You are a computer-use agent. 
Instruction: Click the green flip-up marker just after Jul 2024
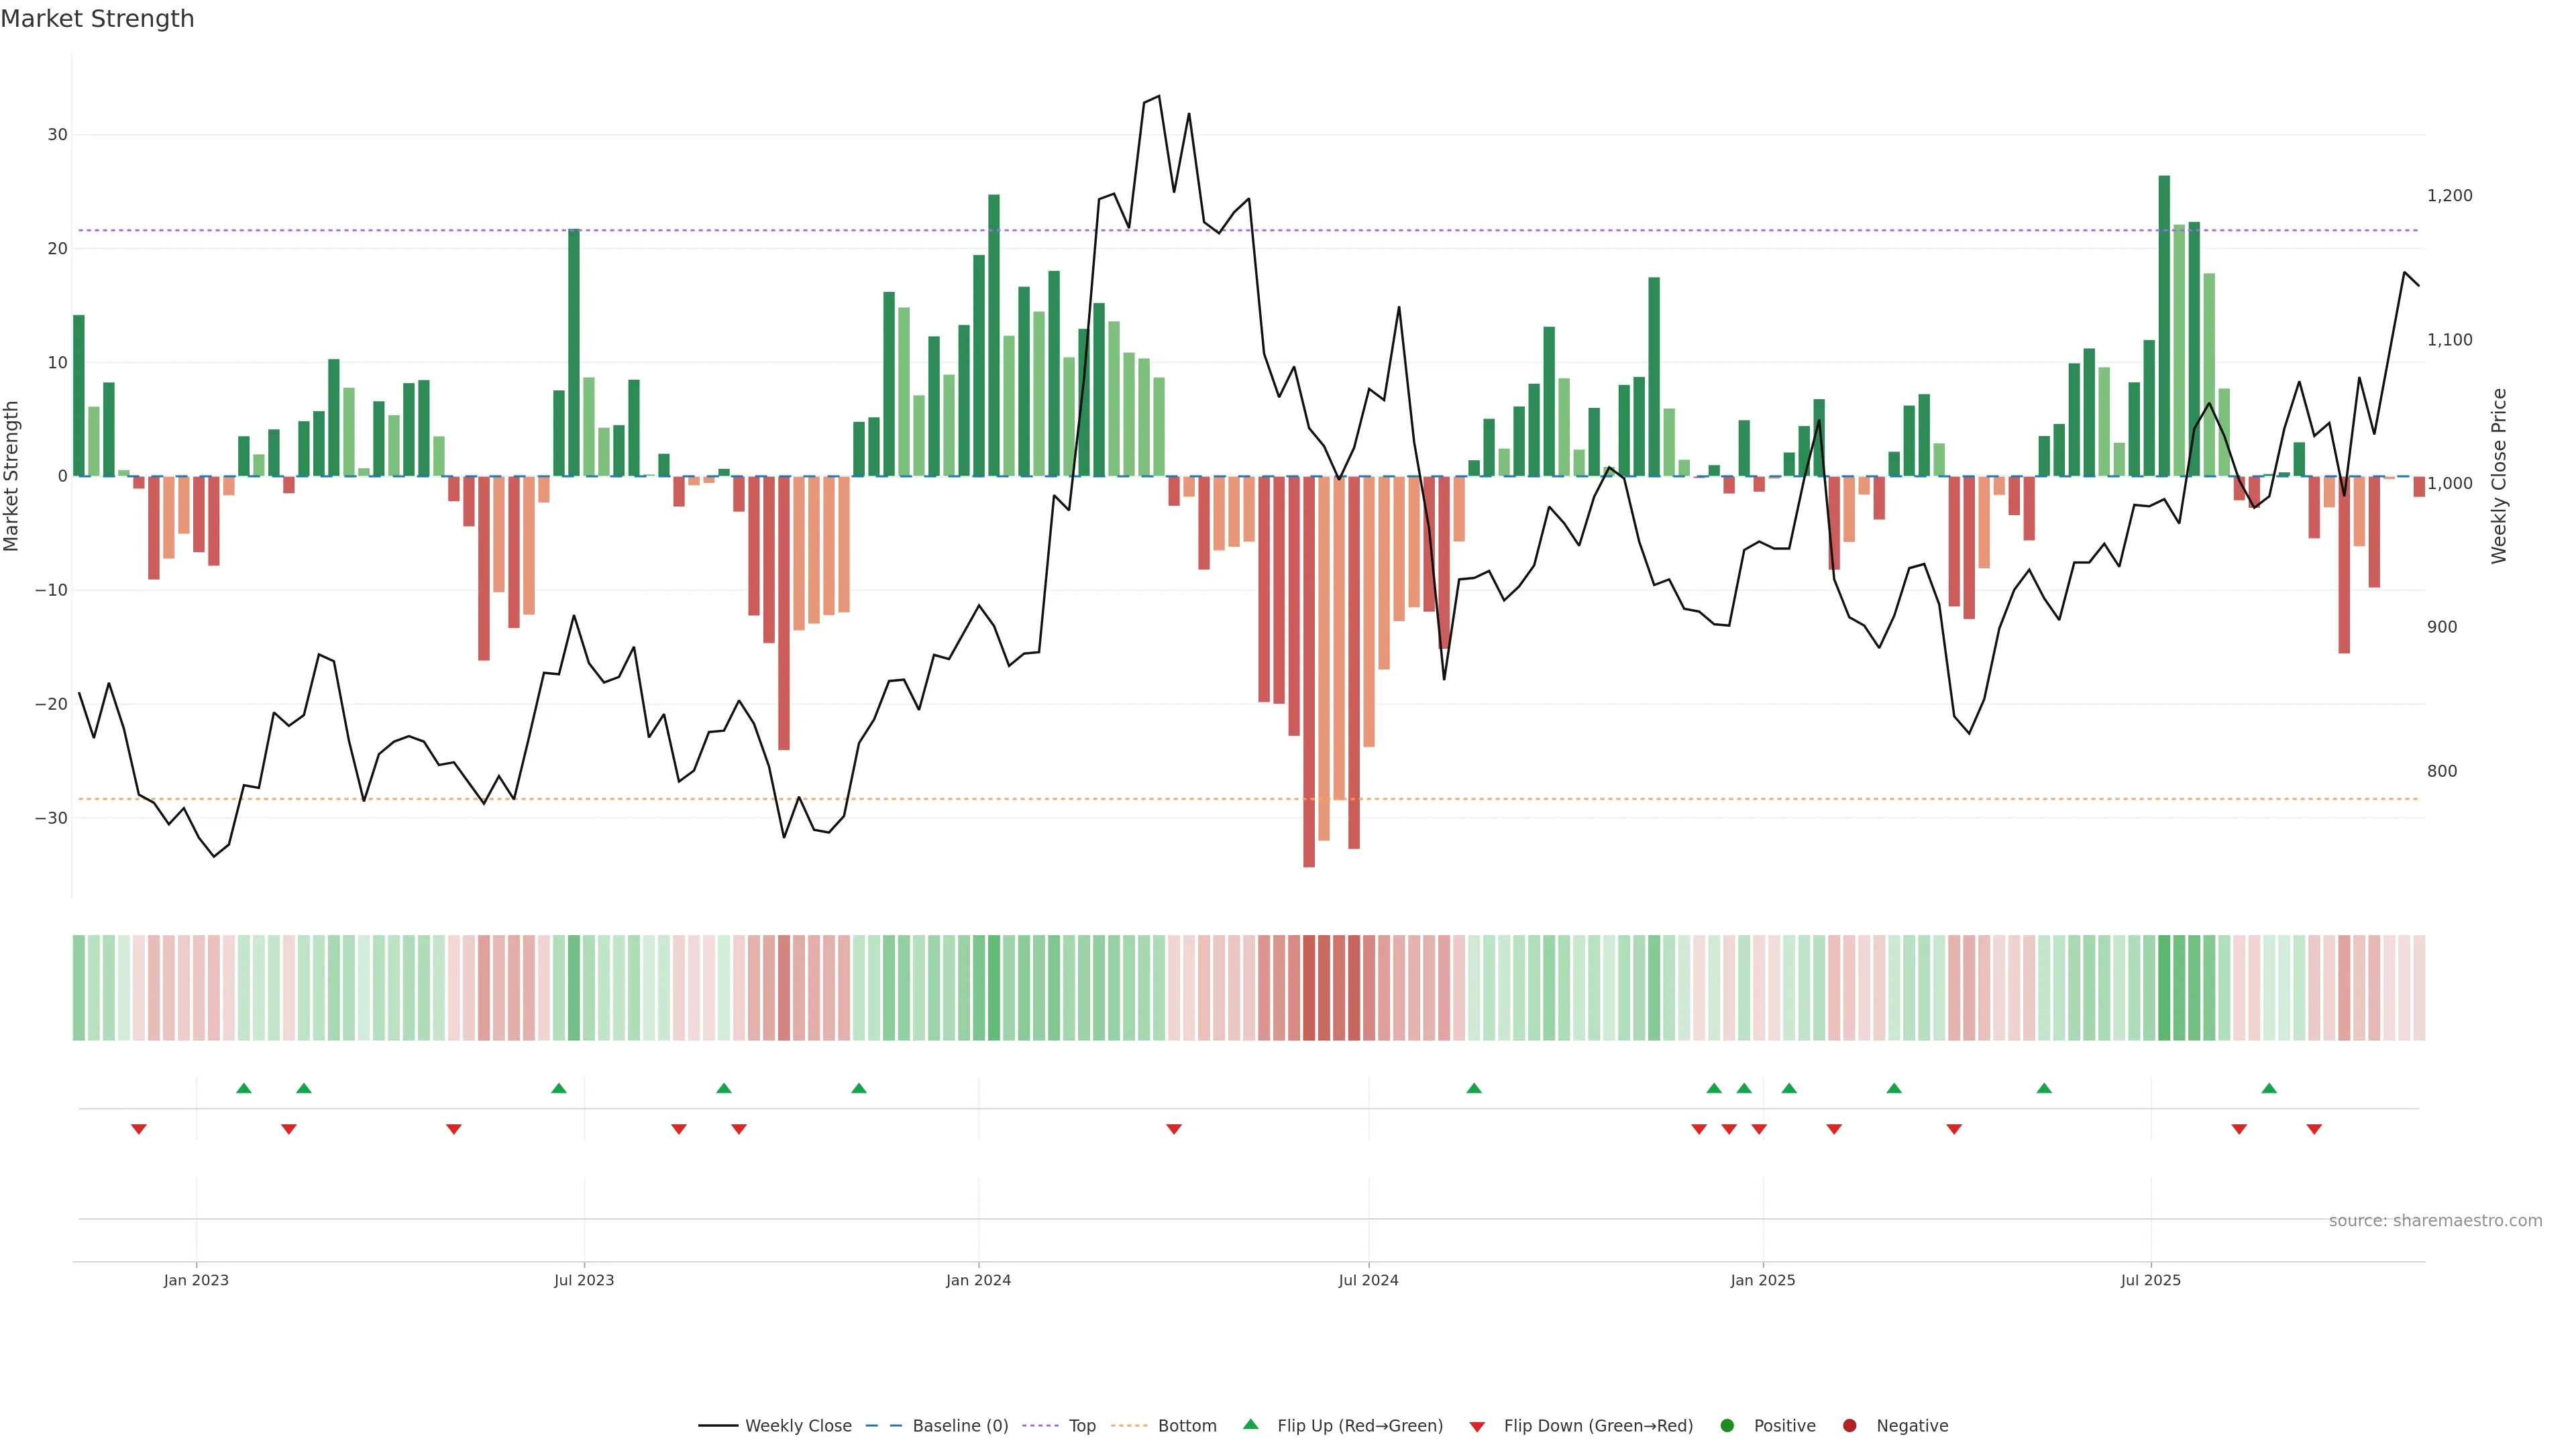coord(1474,1088)
